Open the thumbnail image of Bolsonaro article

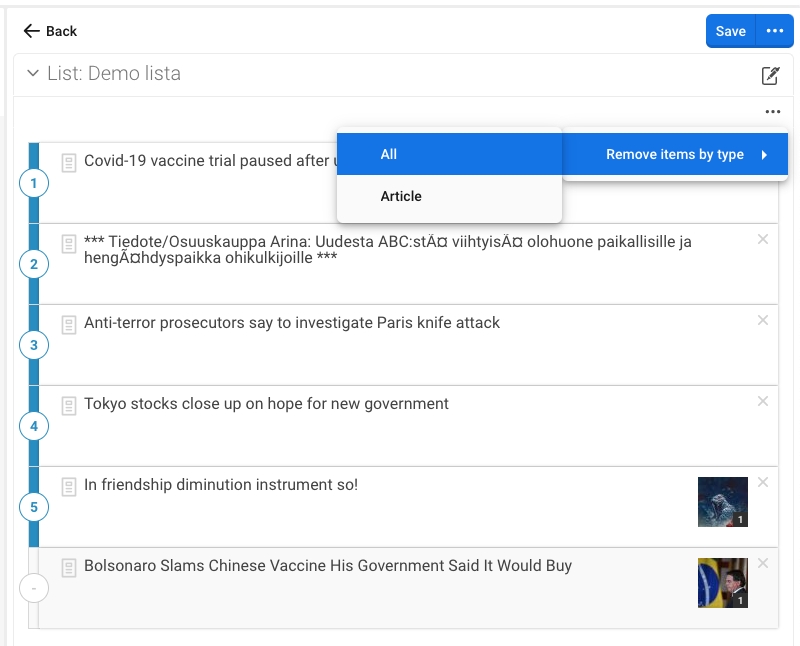pos(722,583)
